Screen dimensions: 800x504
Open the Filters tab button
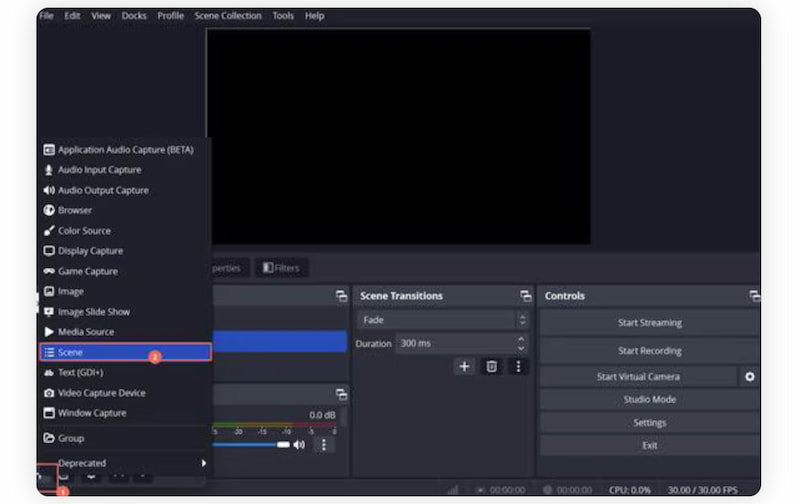pos(281,268)
